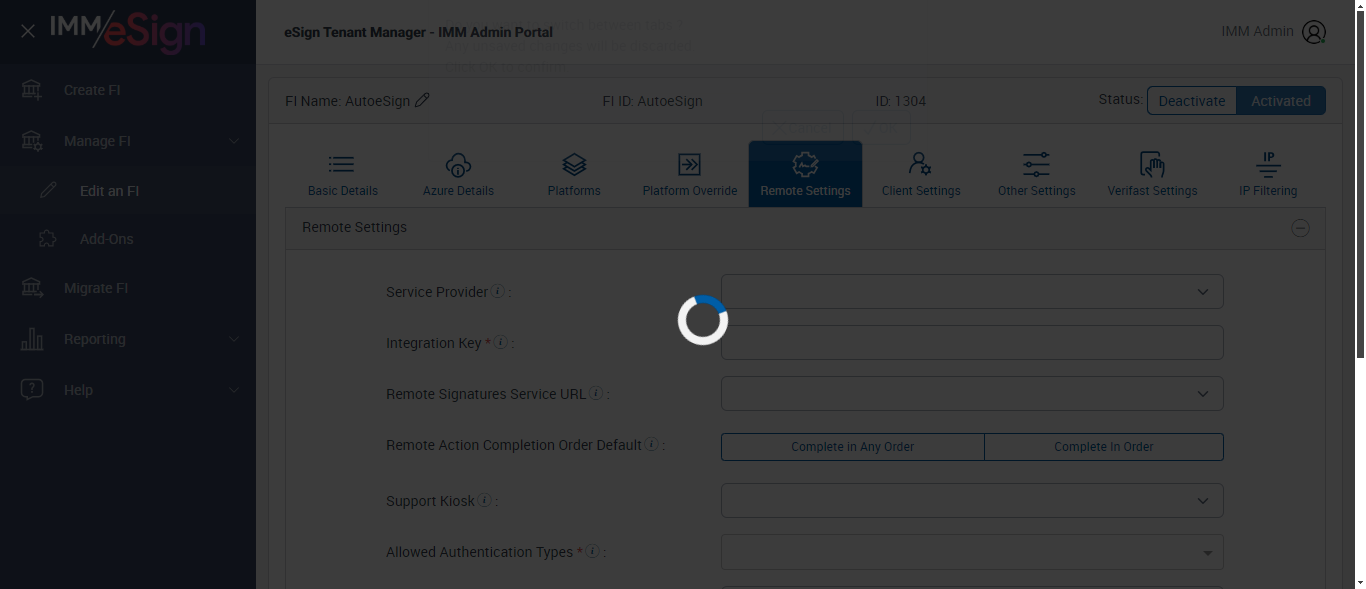The image size is (1366, 589).
Task: Select Complete in Any Order option
Action: (853, 447)
